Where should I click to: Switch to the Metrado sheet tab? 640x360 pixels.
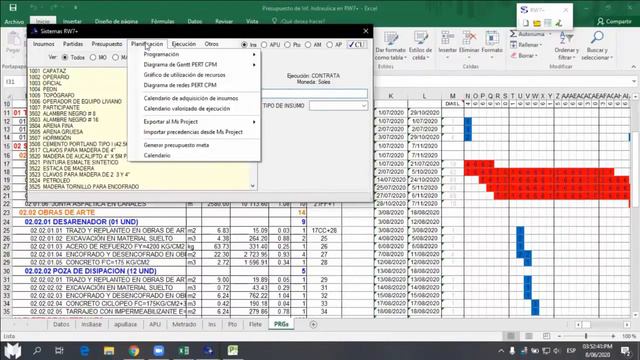184,324
